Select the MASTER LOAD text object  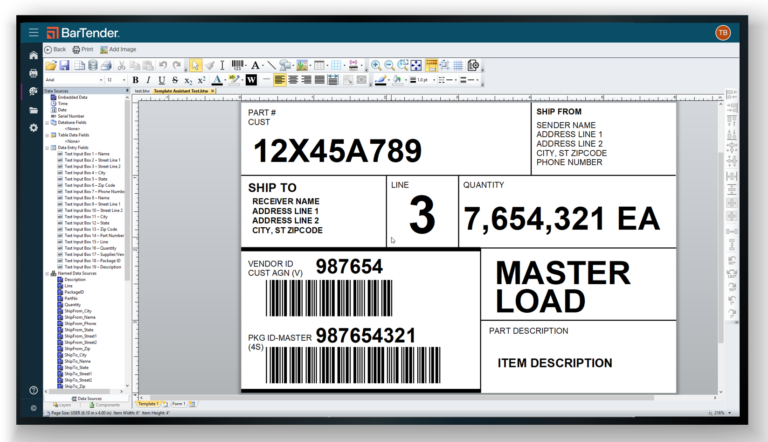coord(563,287)
